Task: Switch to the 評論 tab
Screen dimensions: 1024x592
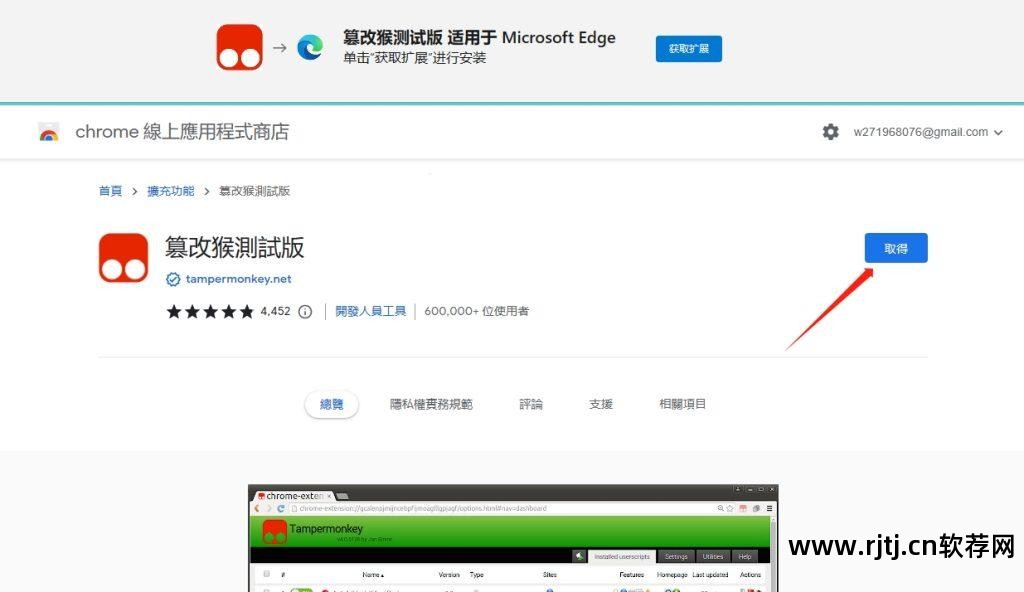Action: pos(531,404)
